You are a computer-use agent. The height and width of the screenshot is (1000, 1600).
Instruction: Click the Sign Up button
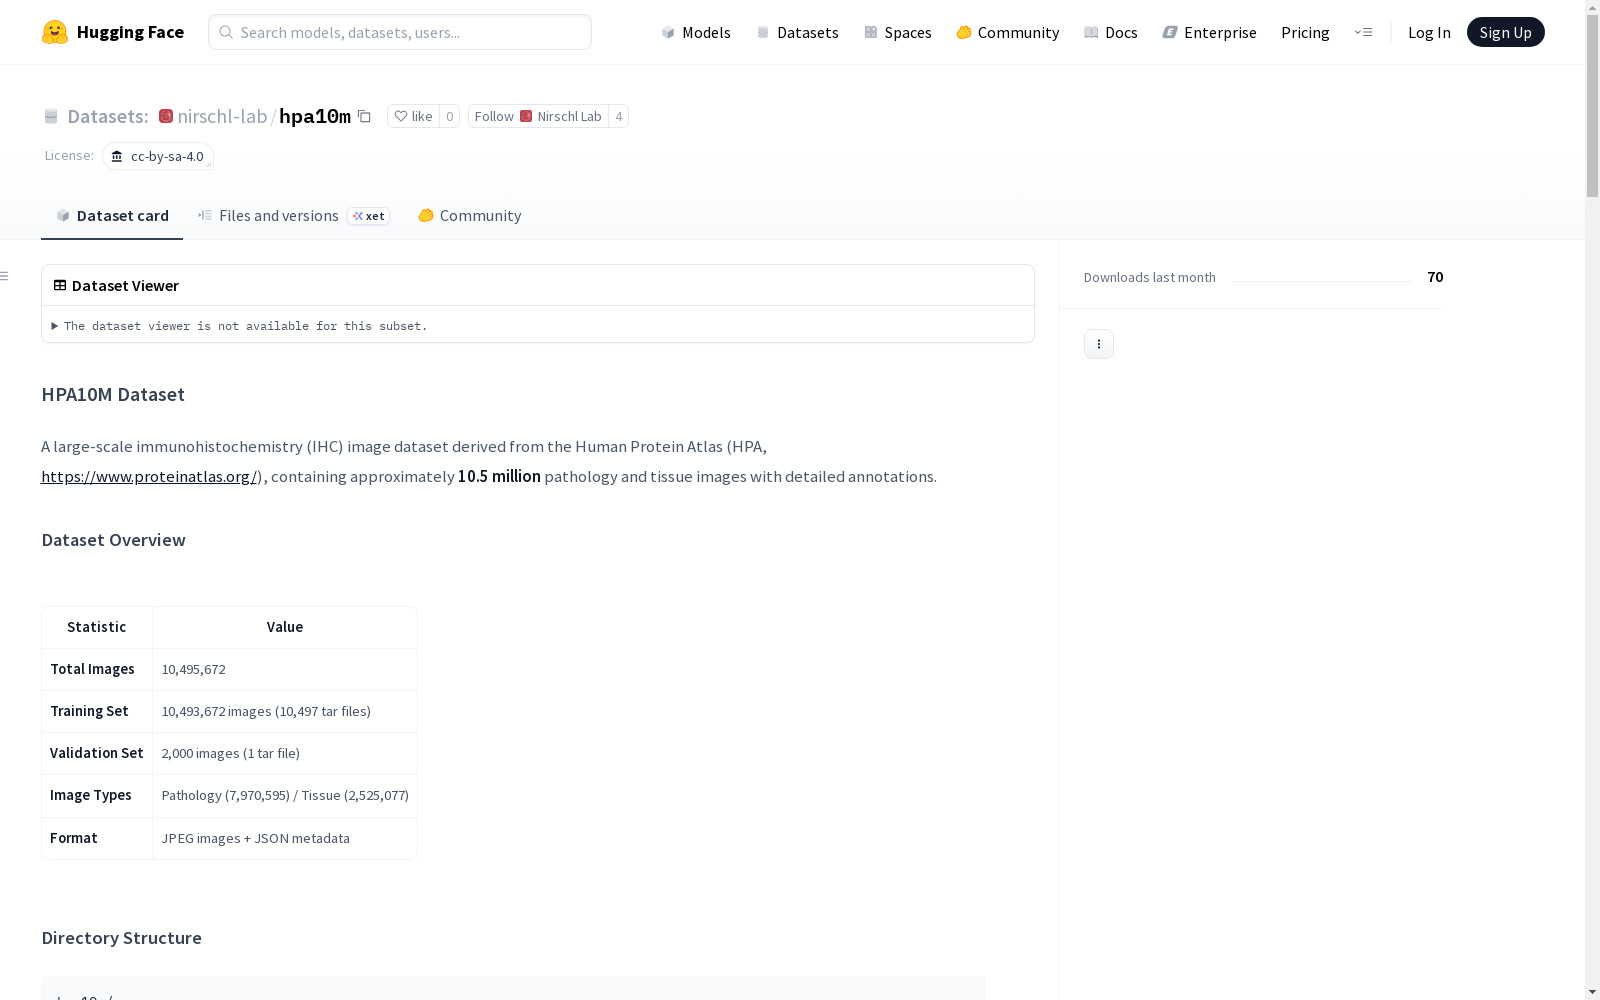point(1505,32)
